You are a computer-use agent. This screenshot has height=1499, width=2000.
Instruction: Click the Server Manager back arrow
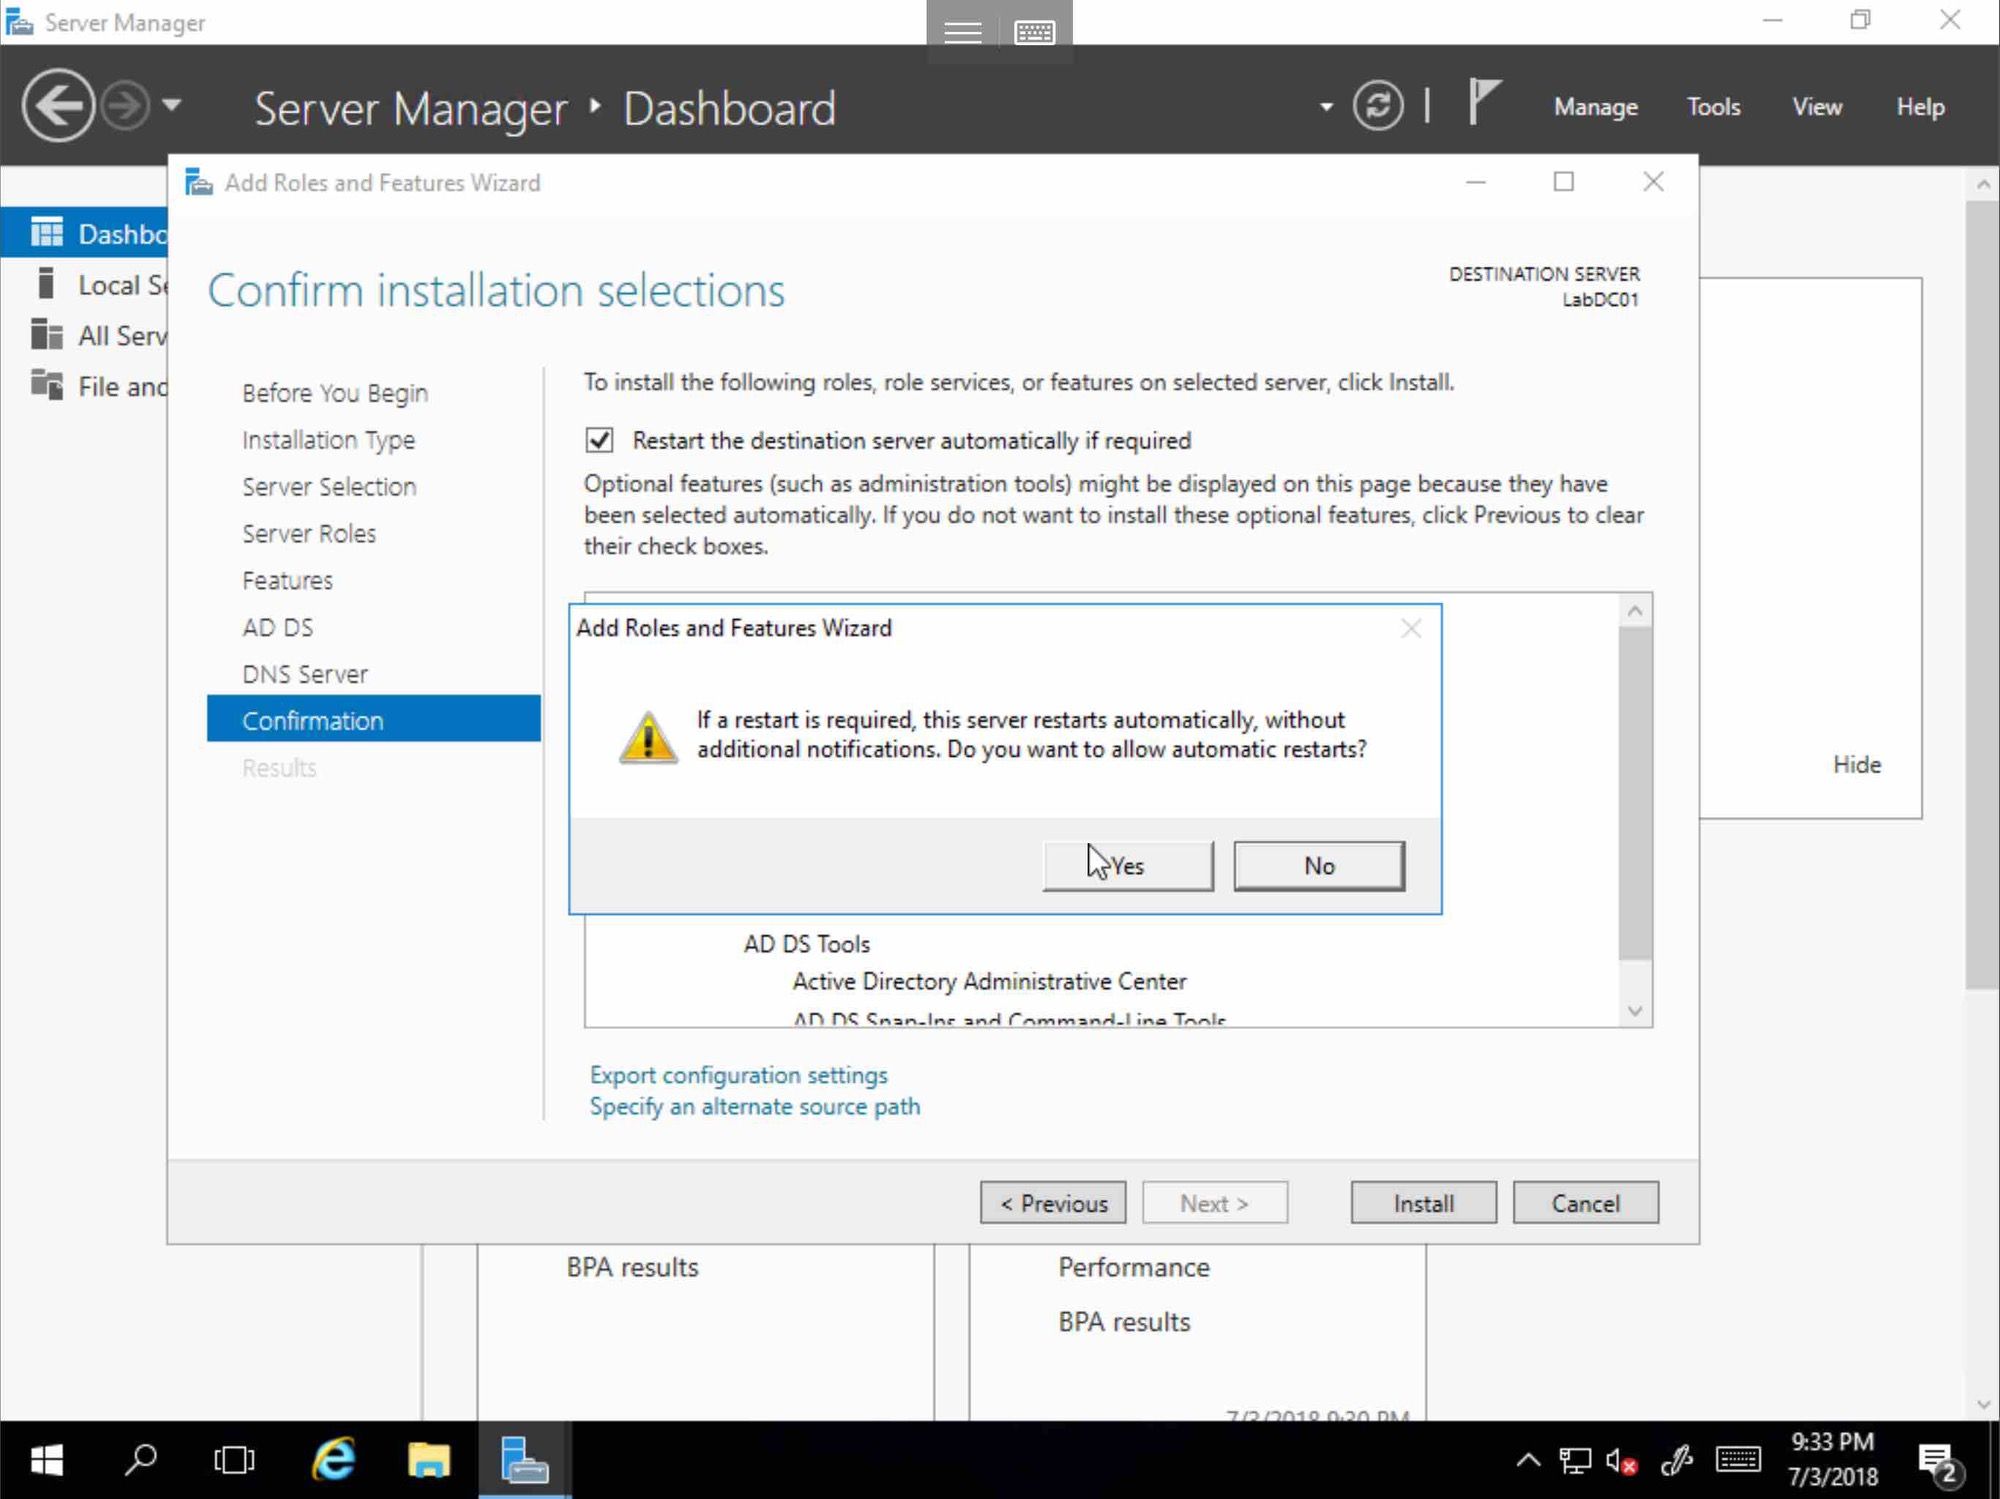point(58,105)
